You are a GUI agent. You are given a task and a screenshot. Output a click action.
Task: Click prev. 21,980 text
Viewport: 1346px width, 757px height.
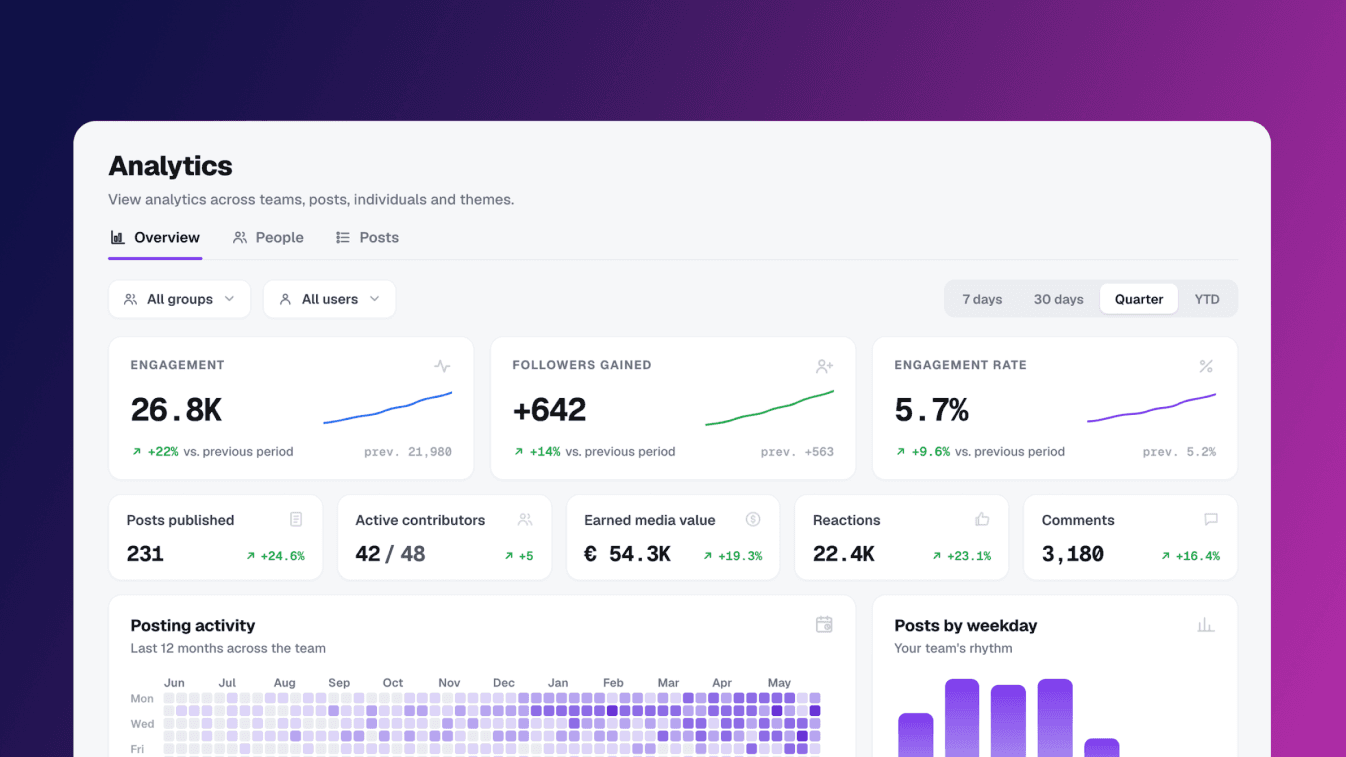click(408, 452)
